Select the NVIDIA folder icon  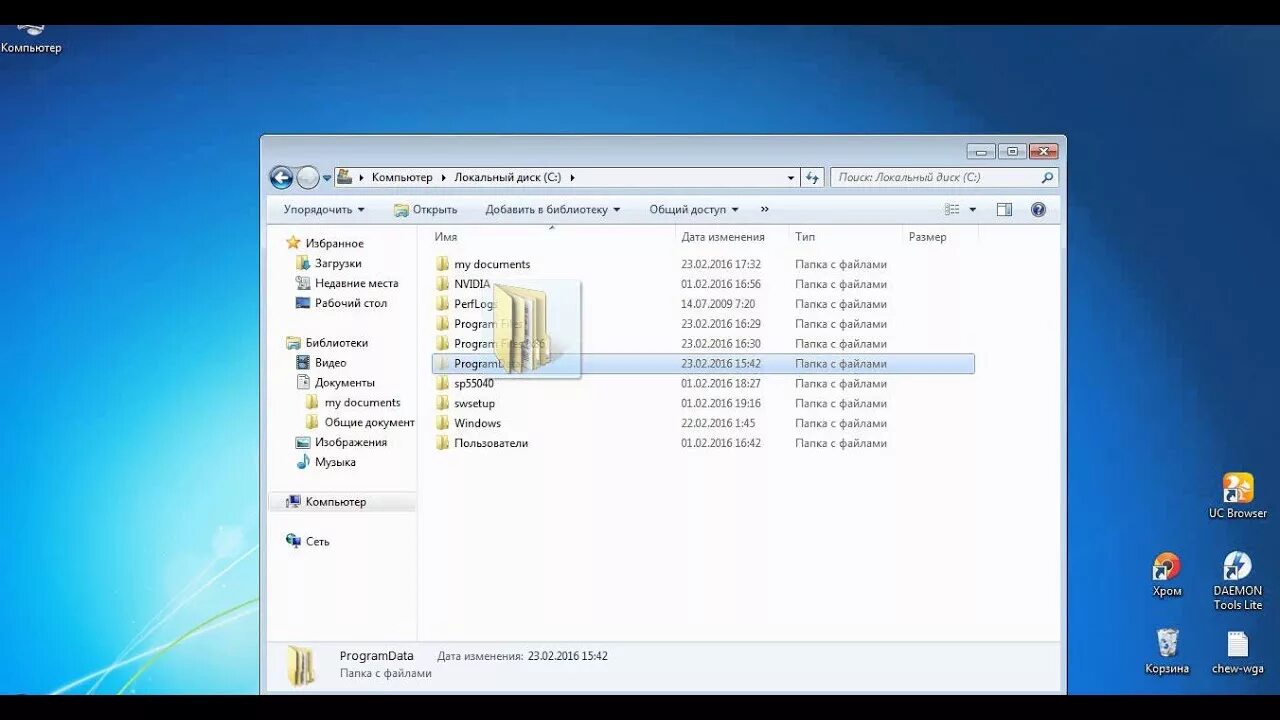pyautogui.click(x=443, y=284)
